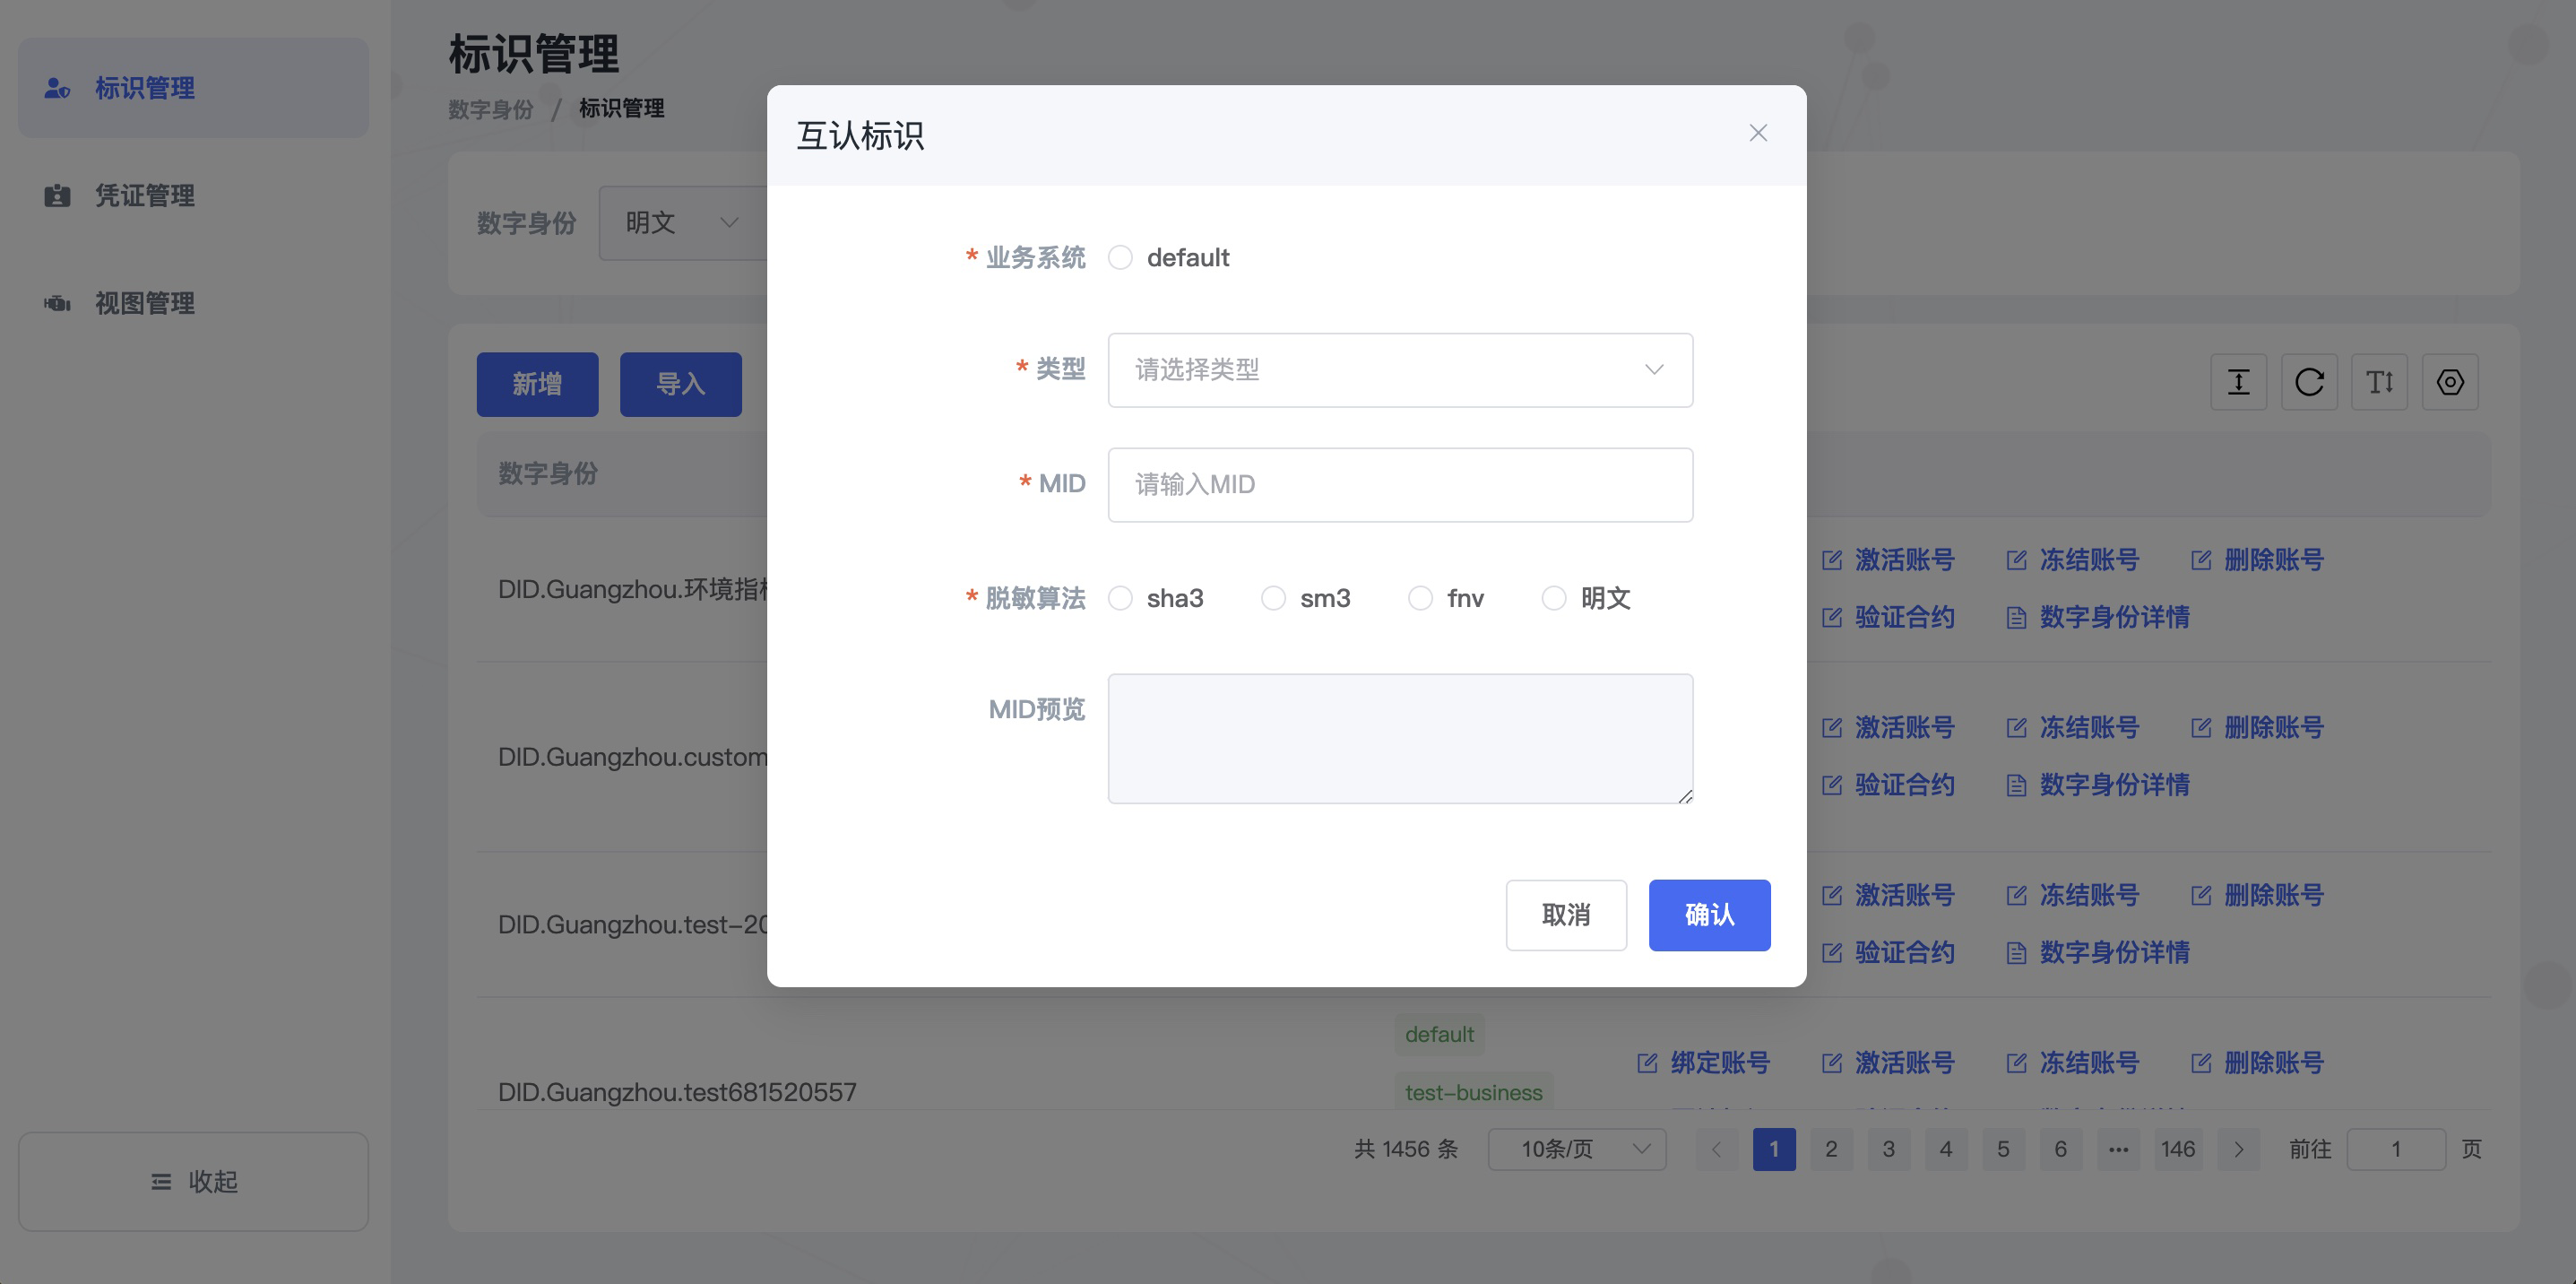Click the 视图管理 sidebar icon
Screen dimensions: 2576x1284
click(x=57, y=303)
